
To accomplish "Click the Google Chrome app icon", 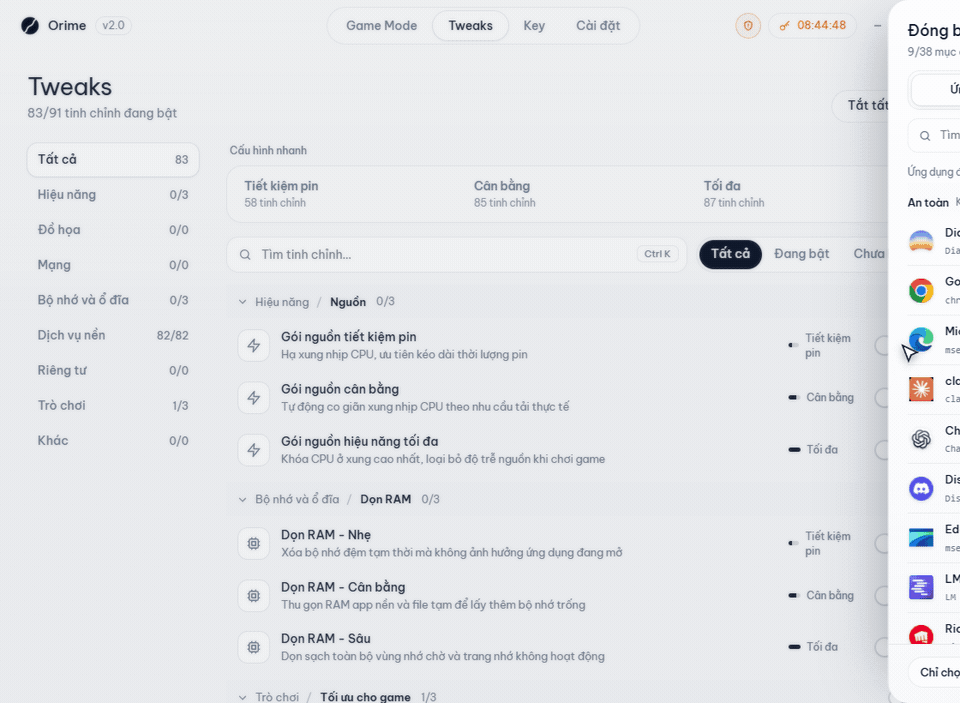I will click(921, 290).
